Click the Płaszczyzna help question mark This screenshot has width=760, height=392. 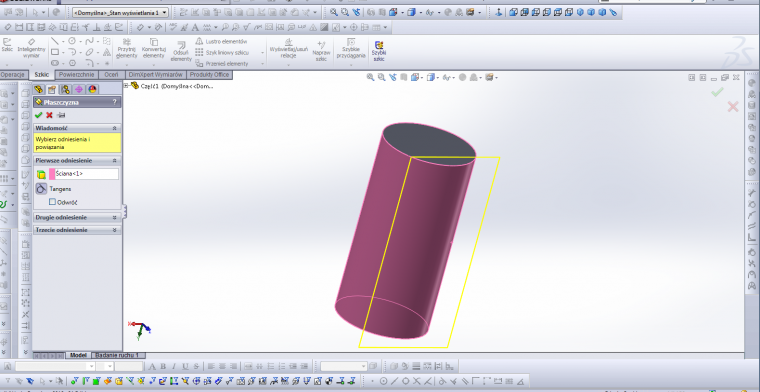[x=114, y=102]
